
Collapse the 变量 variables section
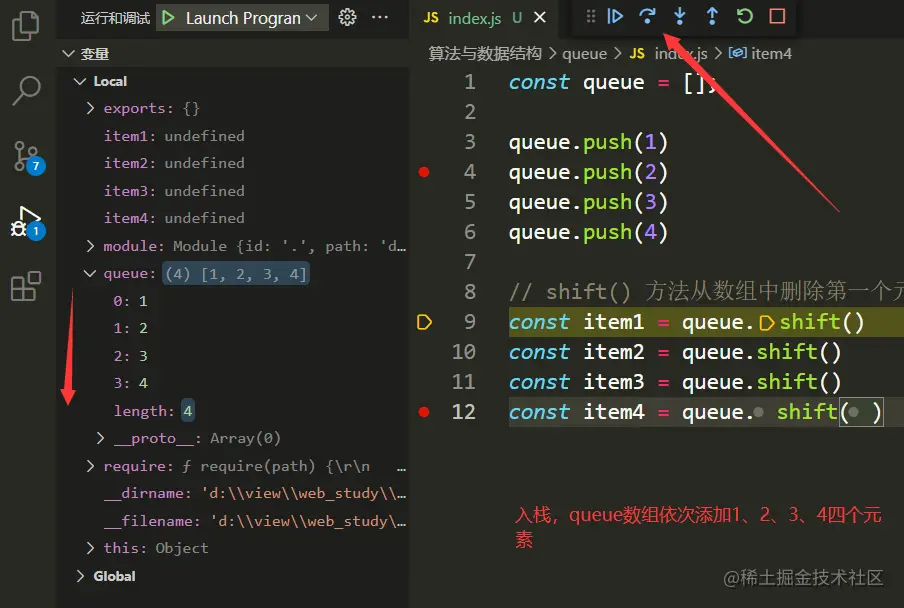(x=69, y=54)
